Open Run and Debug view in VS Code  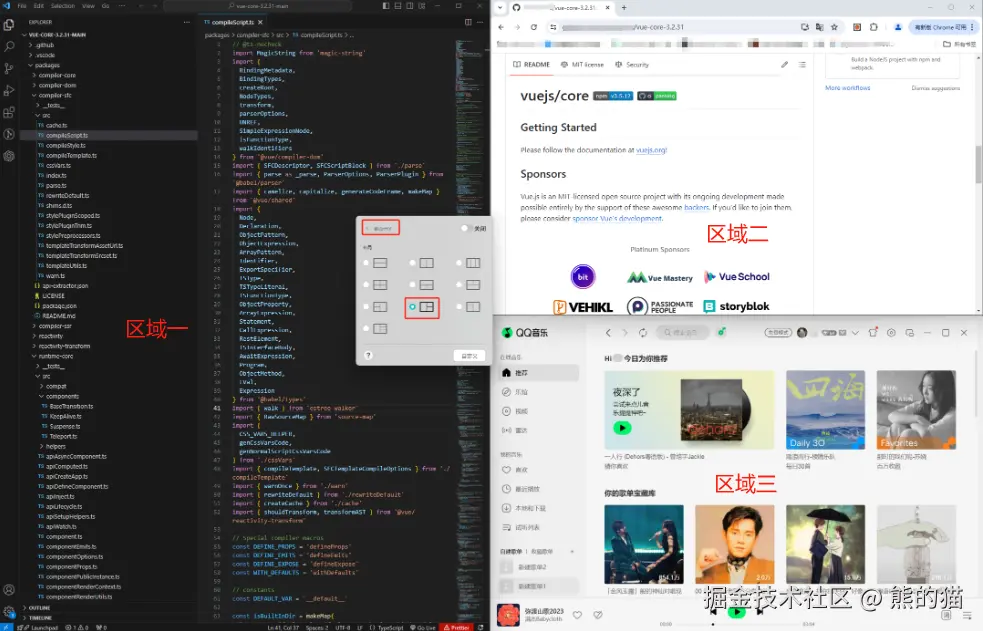coord(9,90)
